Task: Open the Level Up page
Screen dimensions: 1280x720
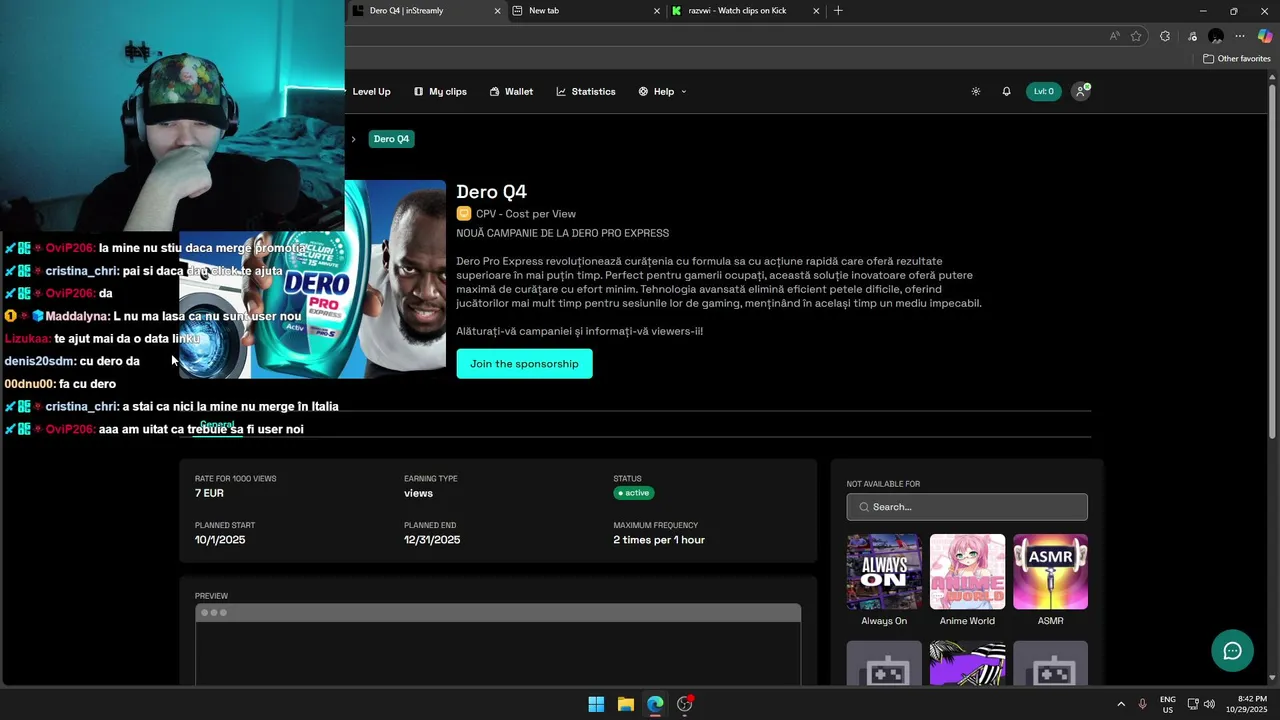Action: (371, 91)
